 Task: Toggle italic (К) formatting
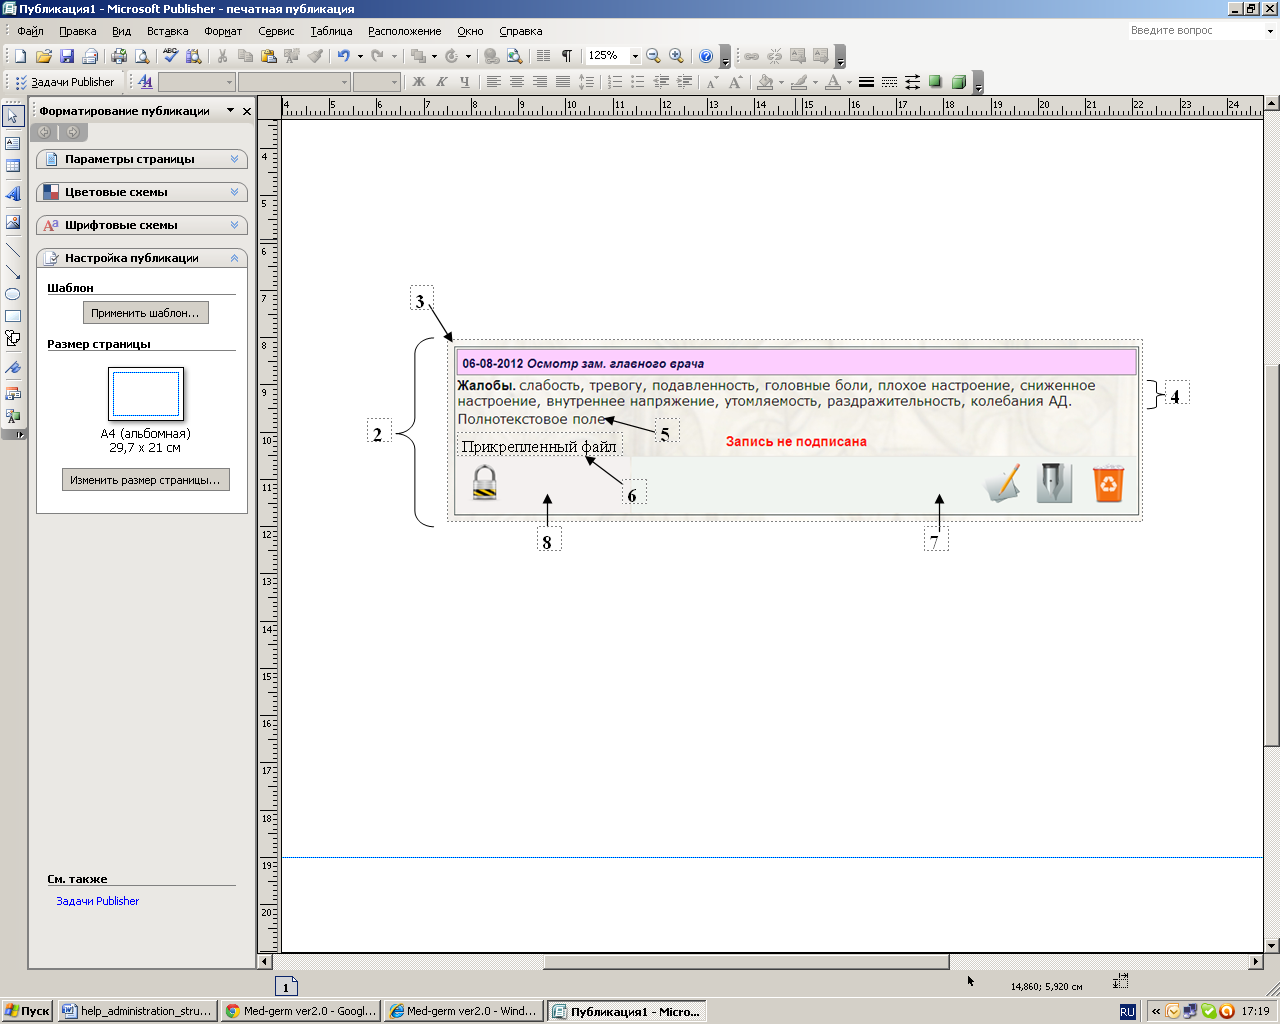(441, 82)
